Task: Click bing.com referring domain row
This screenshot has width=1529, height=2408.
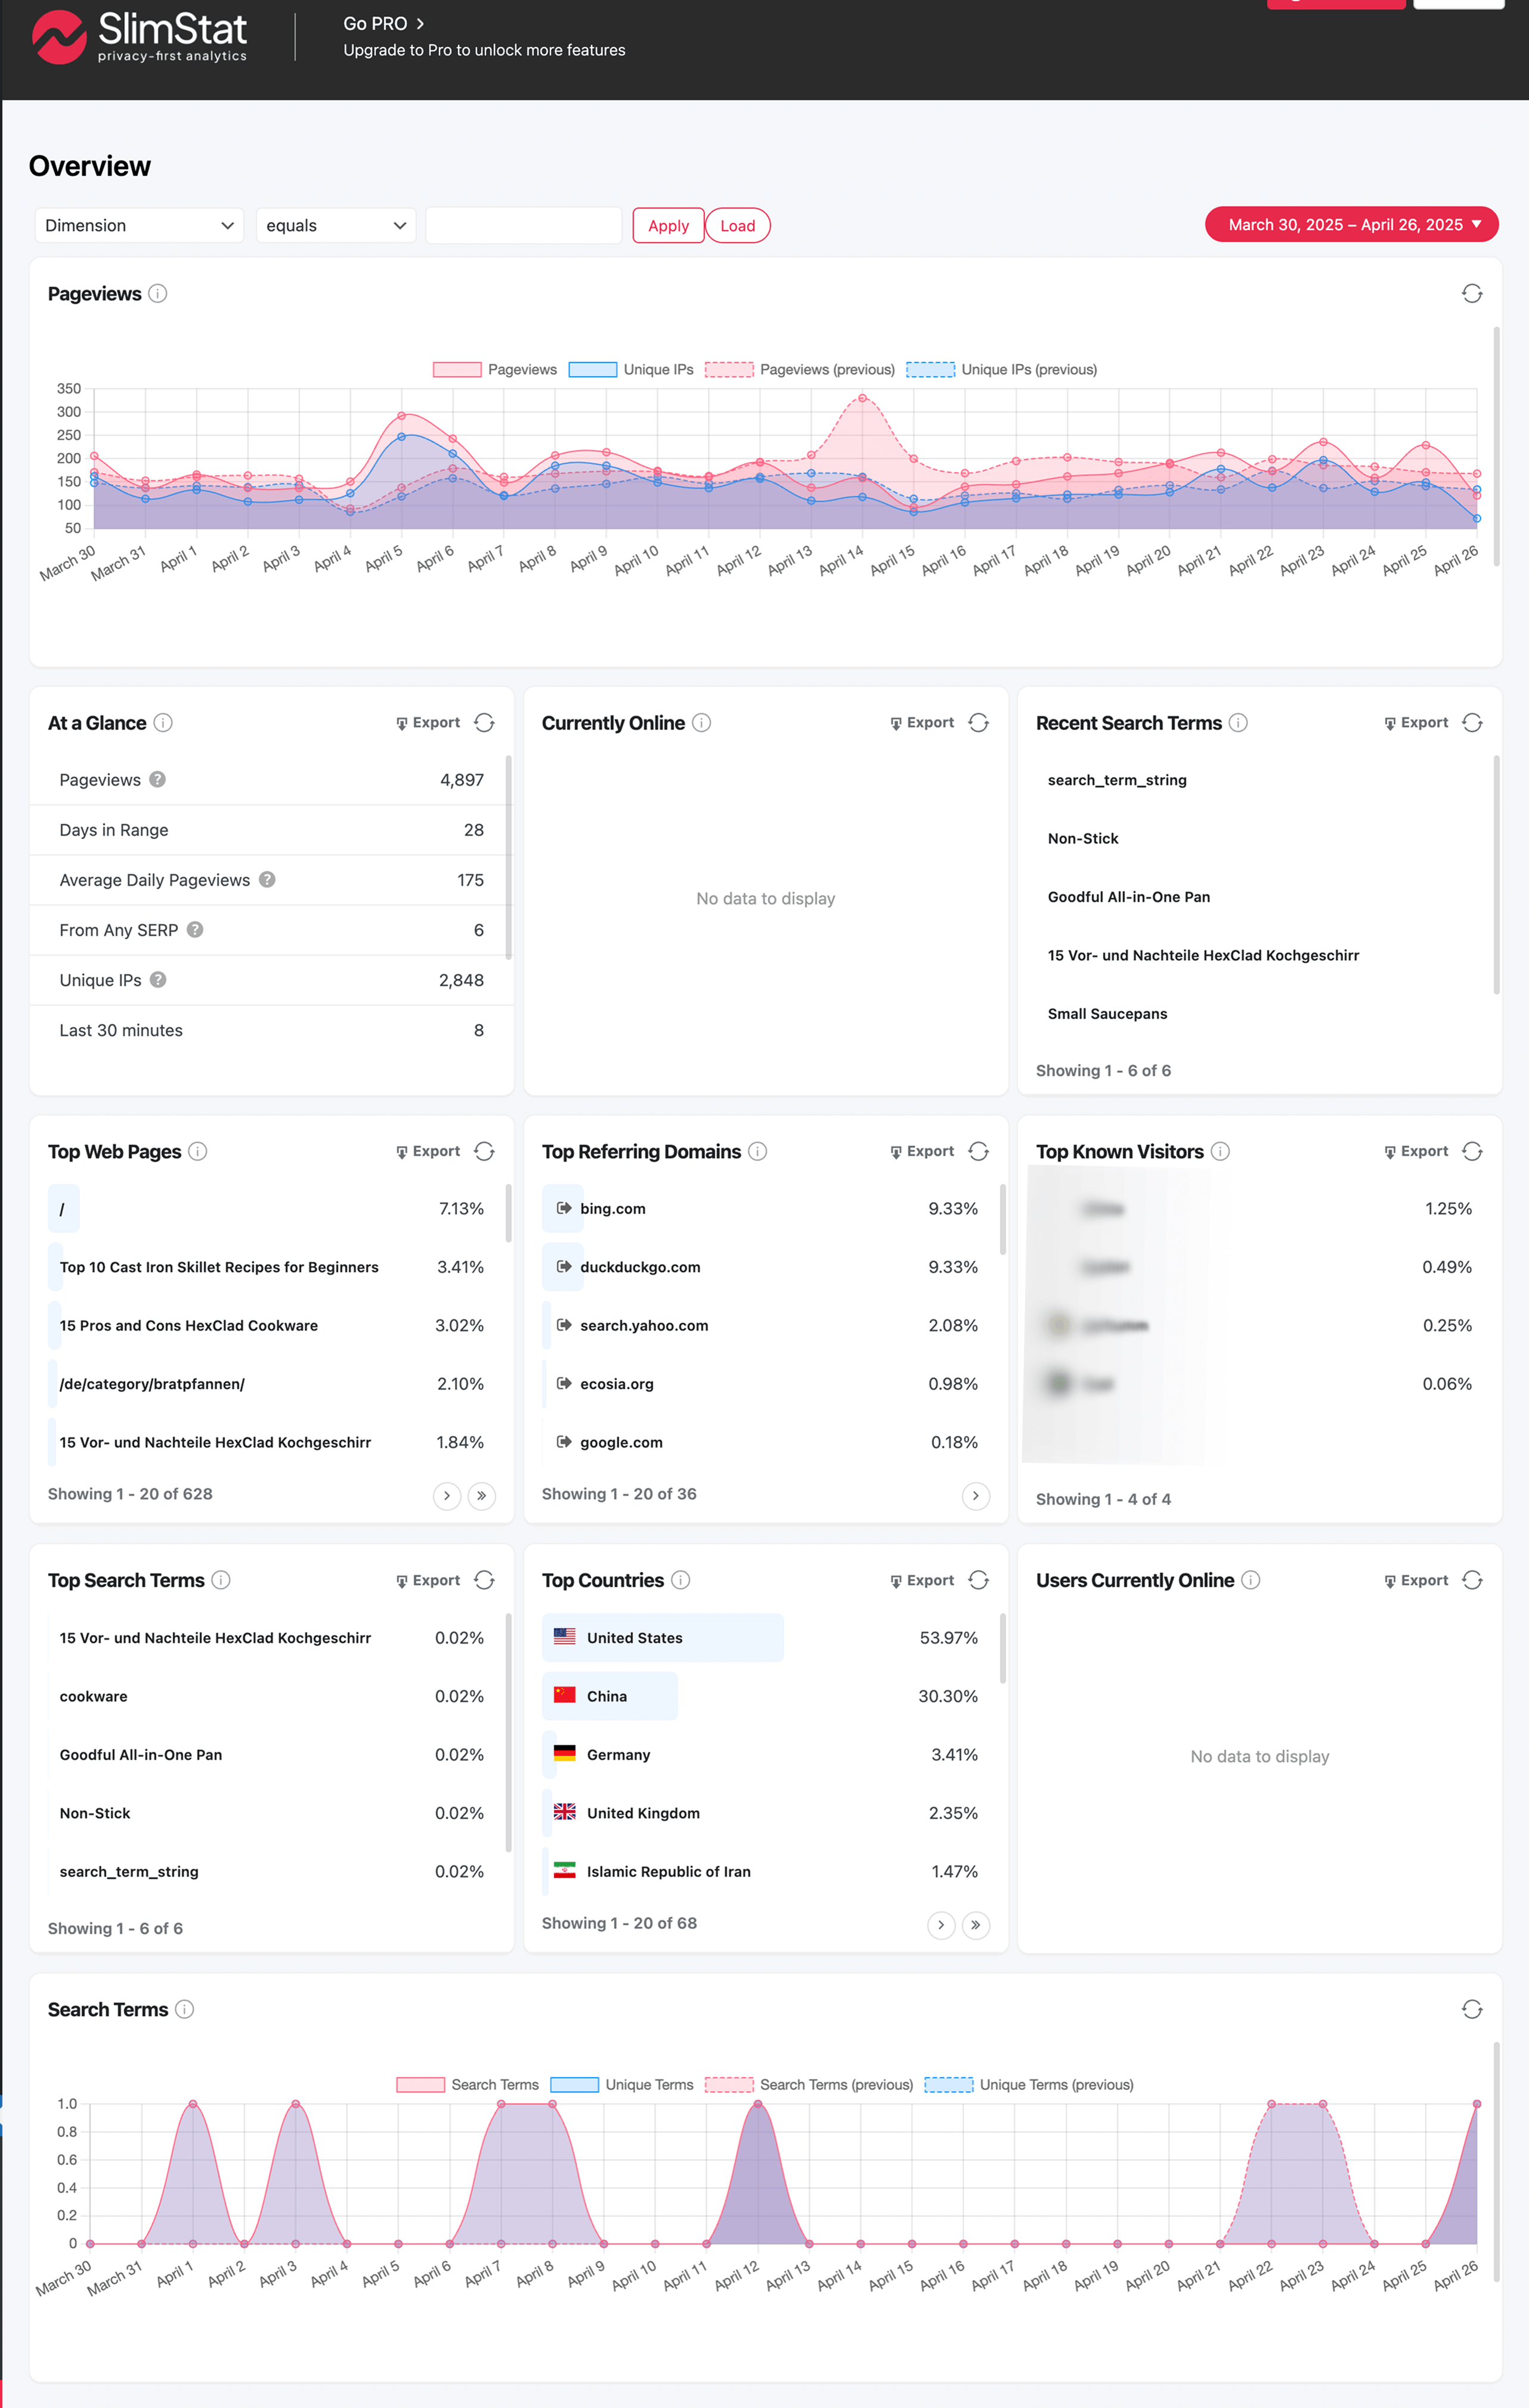Action: (766, 1209)
